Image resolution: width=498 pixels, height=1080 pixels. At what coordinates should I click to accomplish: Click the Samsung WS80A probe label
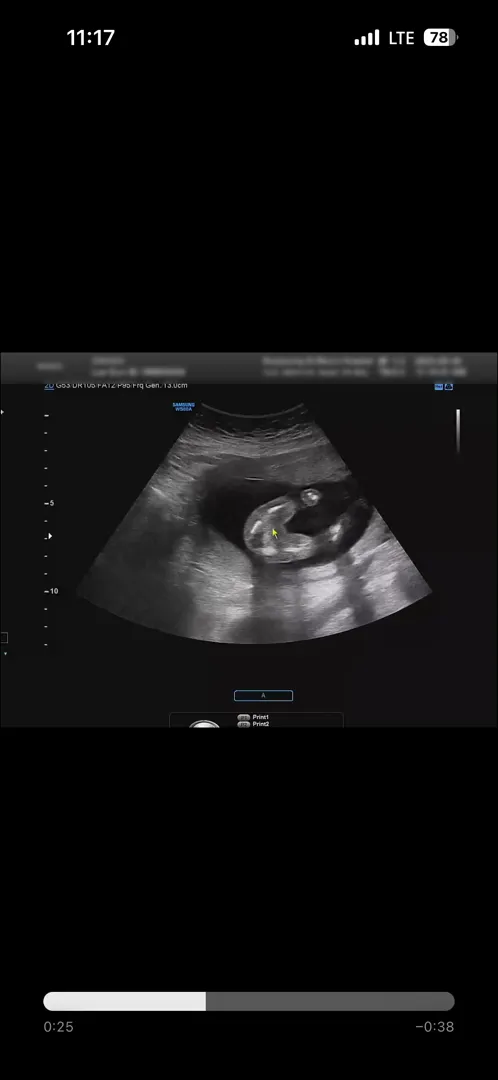[x=183, y=407]
